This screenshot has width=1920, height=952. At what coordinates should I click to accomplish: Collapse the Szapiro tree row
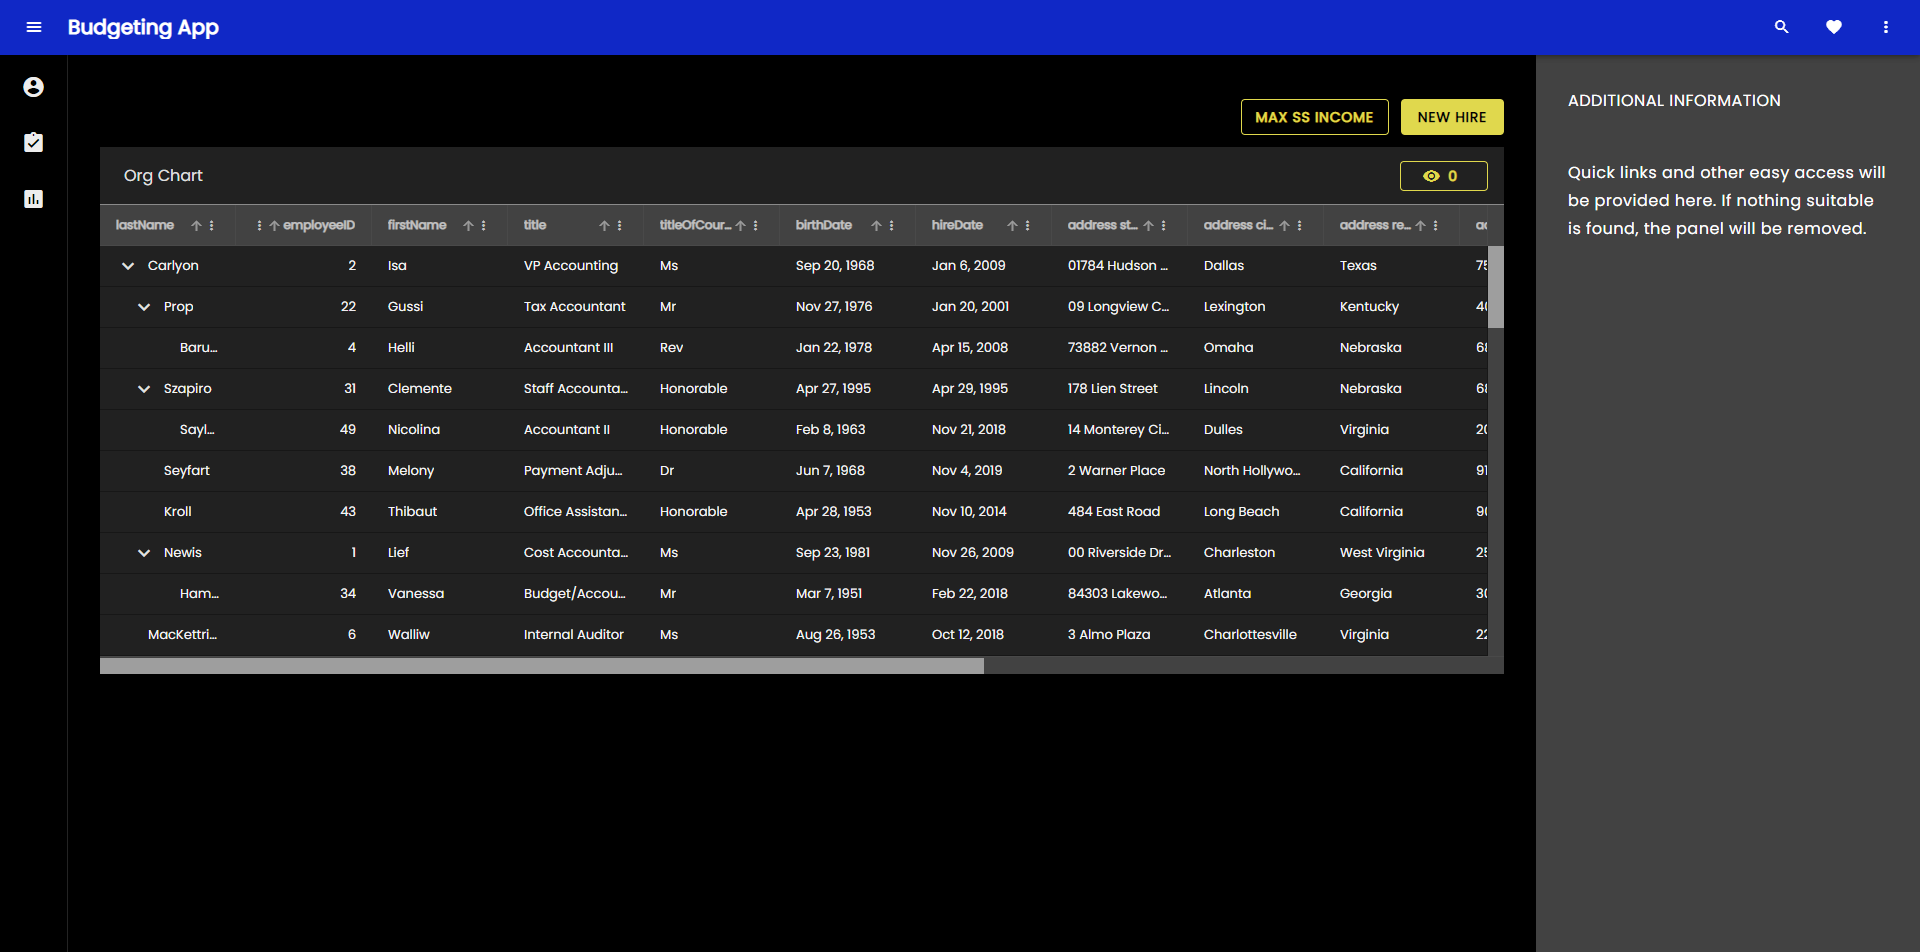coord(144,389)
